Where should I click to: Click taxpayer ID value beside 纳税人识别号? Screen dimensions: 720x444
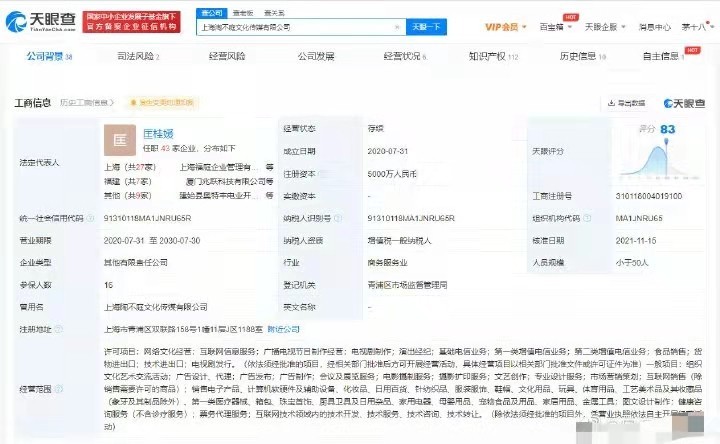point(411,218)
